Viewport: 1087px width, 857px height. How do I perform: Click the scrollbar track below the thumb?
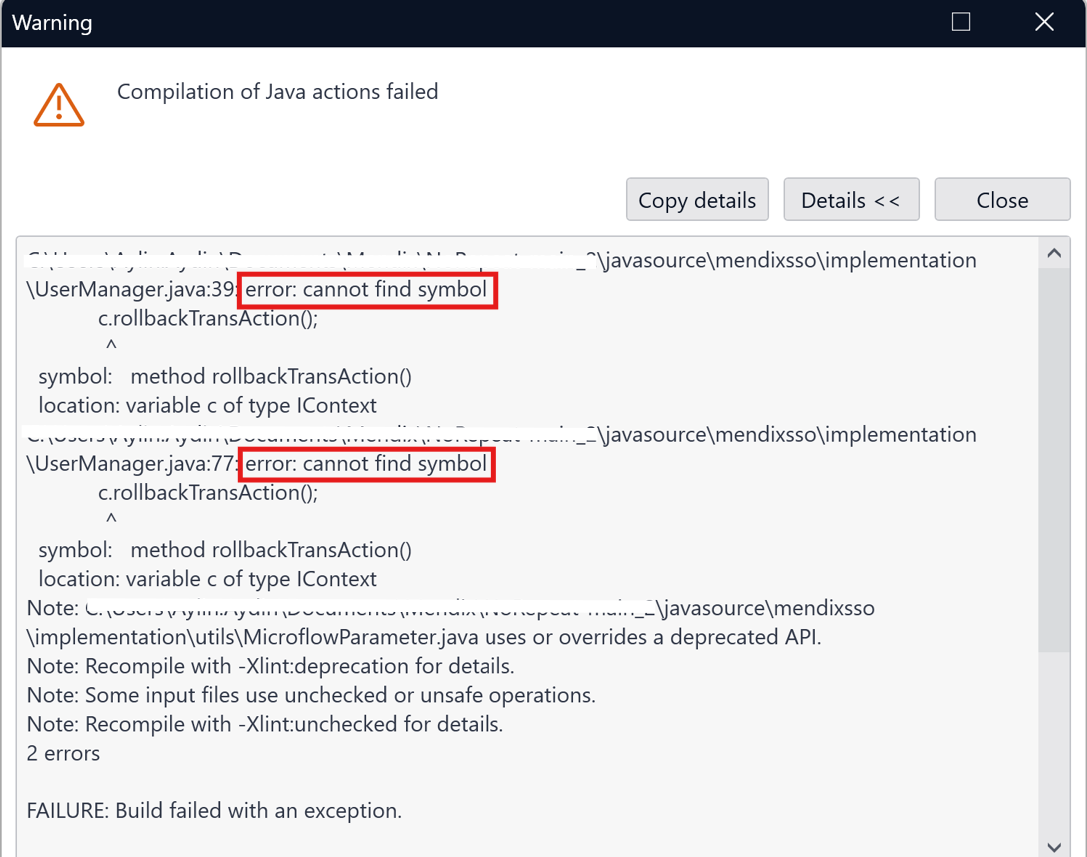tap(1054, 742)
